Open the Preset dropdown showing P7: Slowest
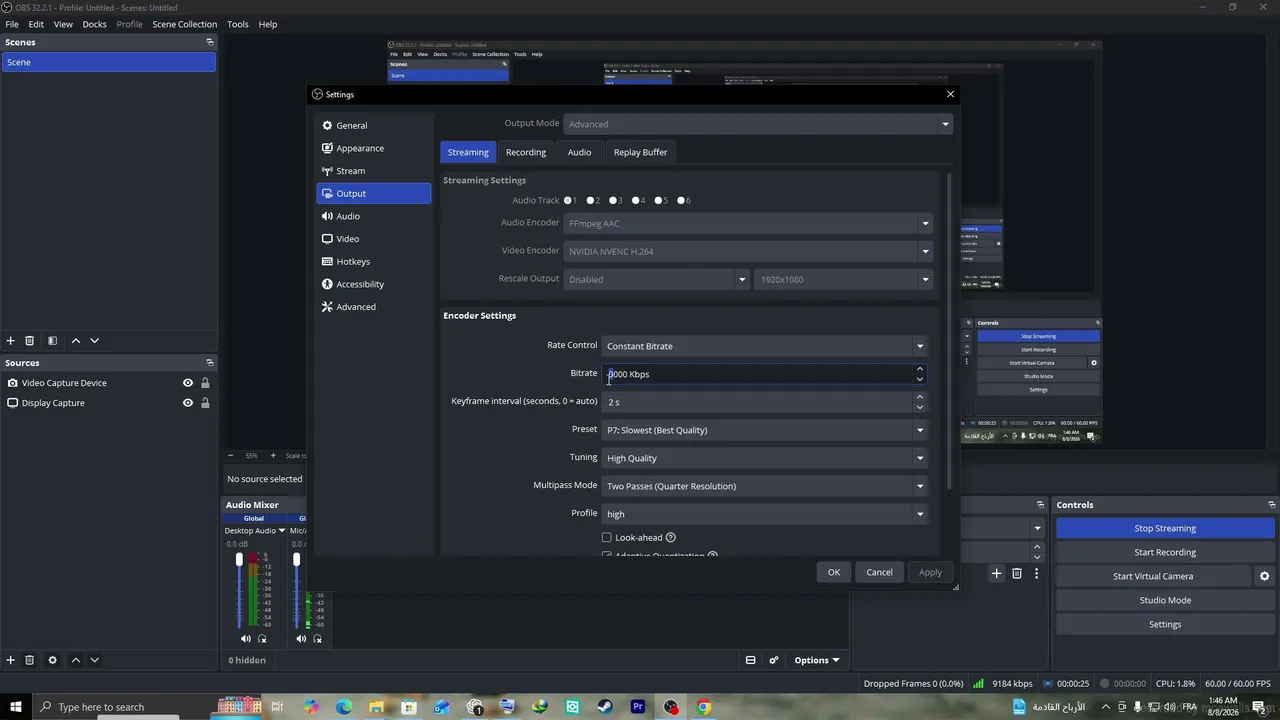The image size is (1280, 720). point(765,430)
